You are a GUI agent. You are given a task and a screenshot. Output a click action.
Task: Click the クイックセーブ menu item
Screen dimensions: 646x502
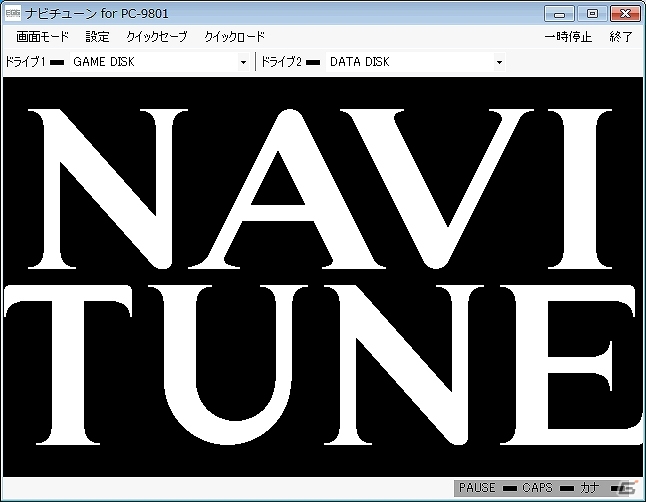(x=157, y=37)
